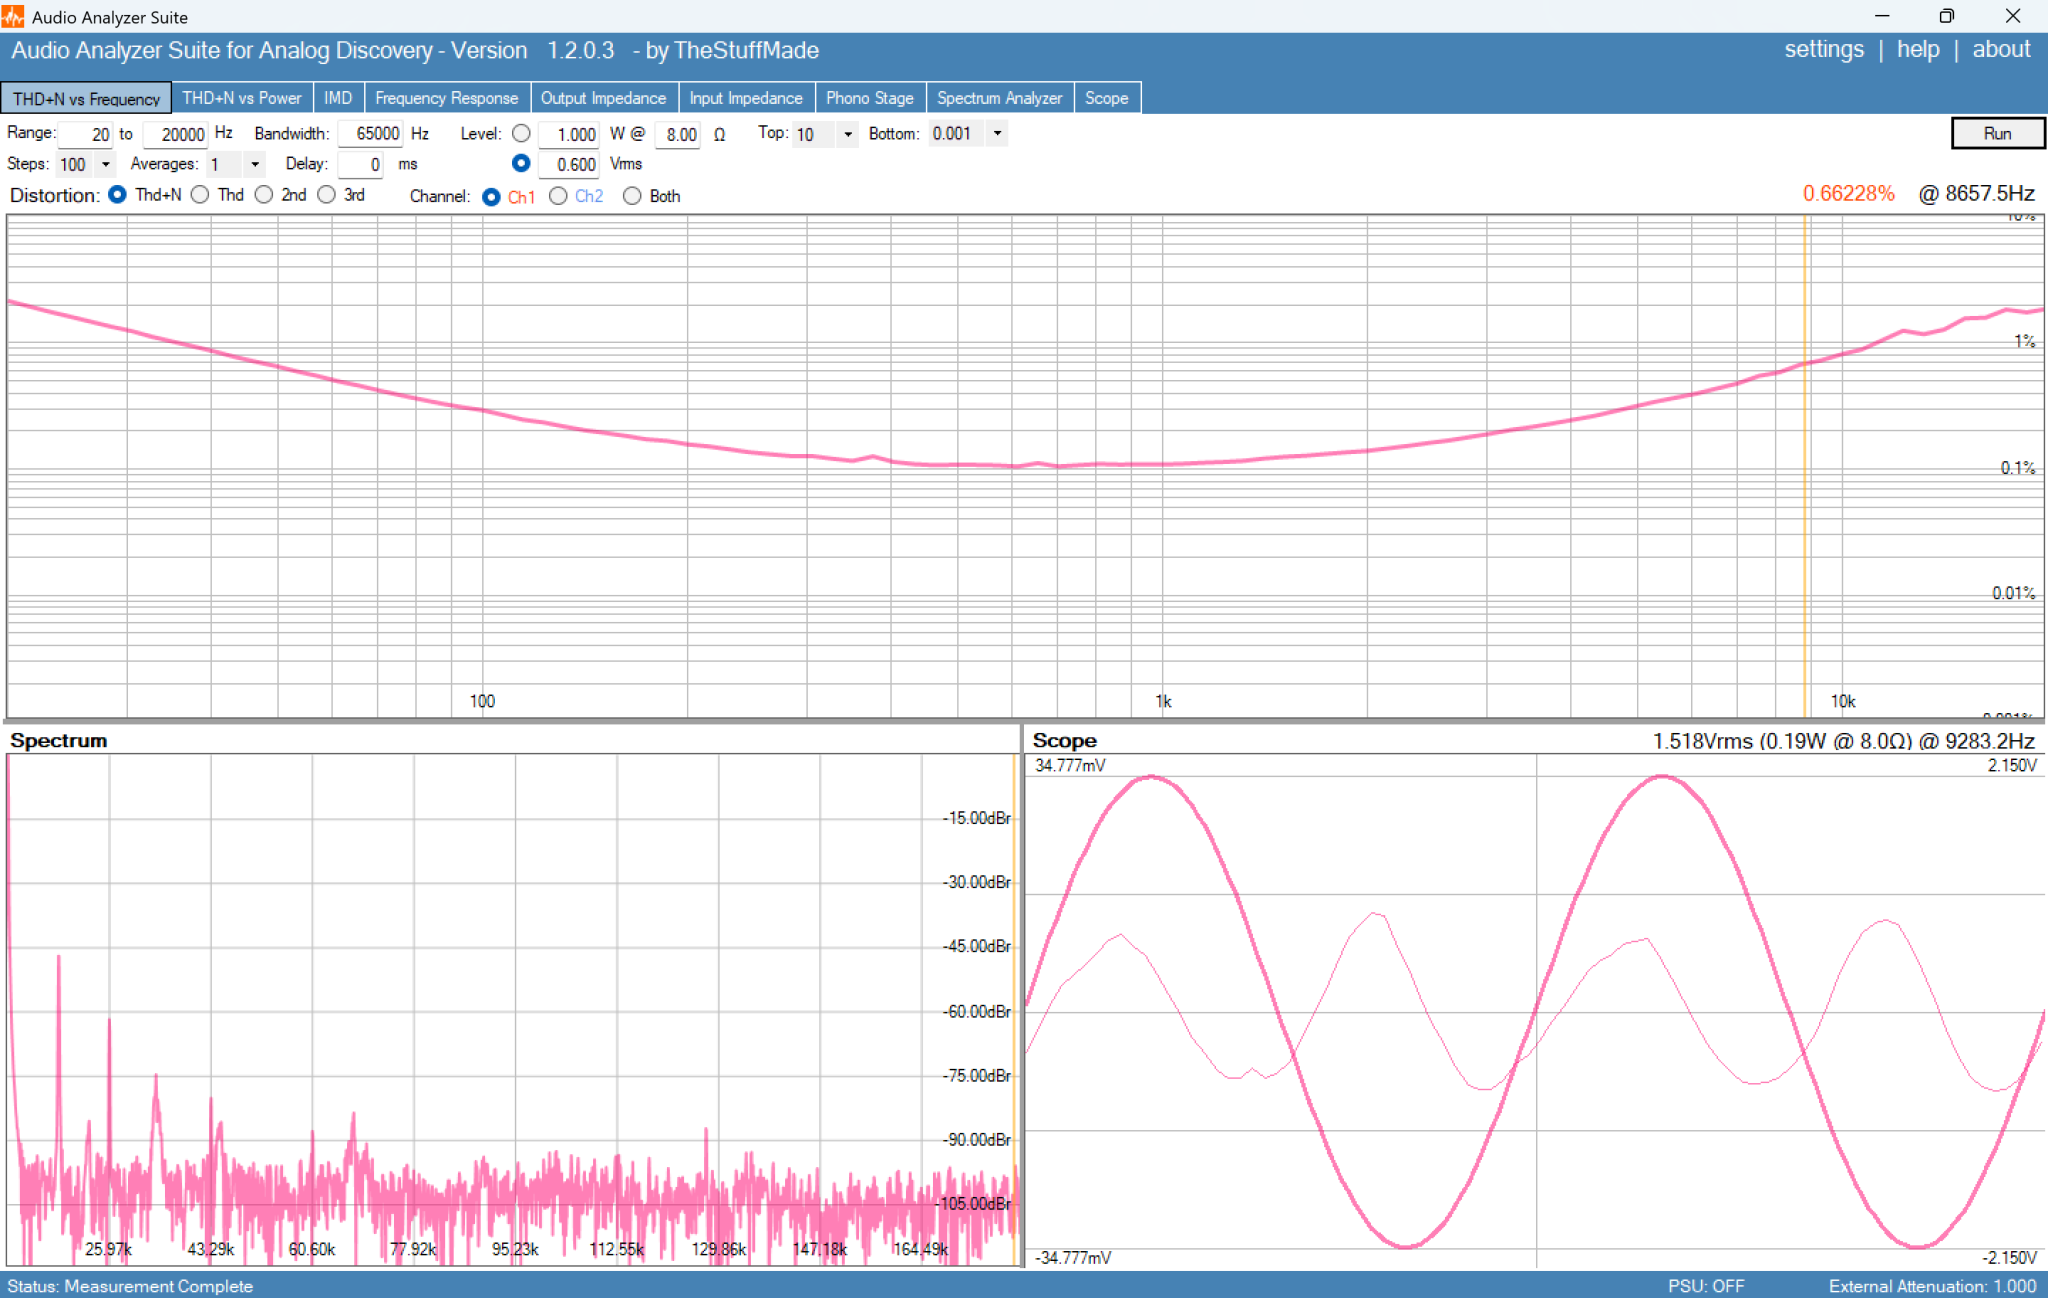Switch to the Scope tab
Screen dimensions: 2048x1298
pyautogui.click(x=1106, y=98)
